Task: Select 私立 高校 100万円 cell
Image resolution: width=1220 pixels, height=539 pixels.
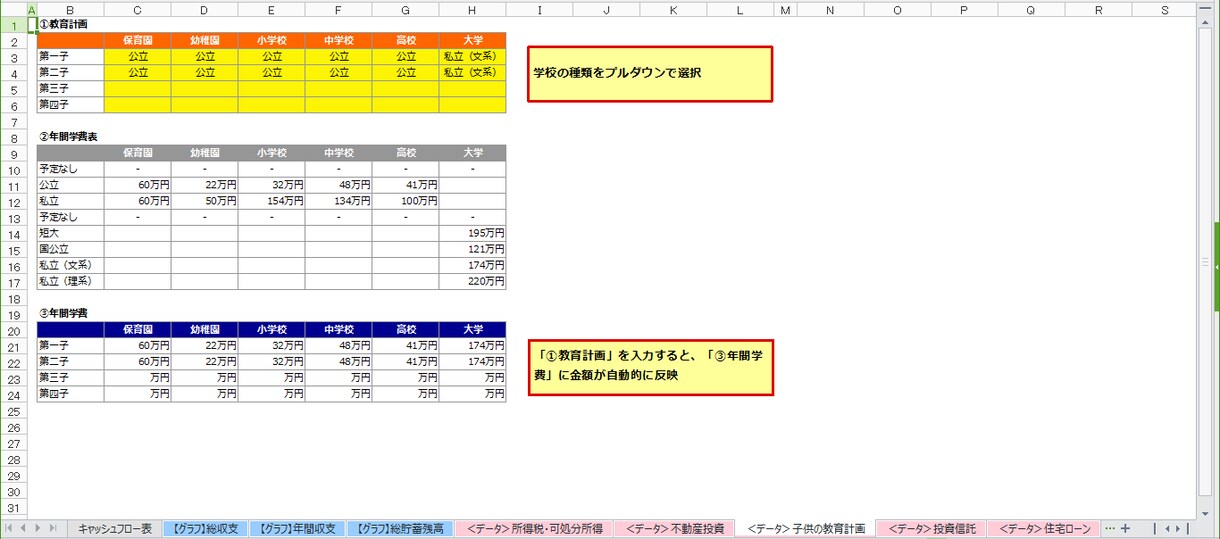Action: [405, 201]
